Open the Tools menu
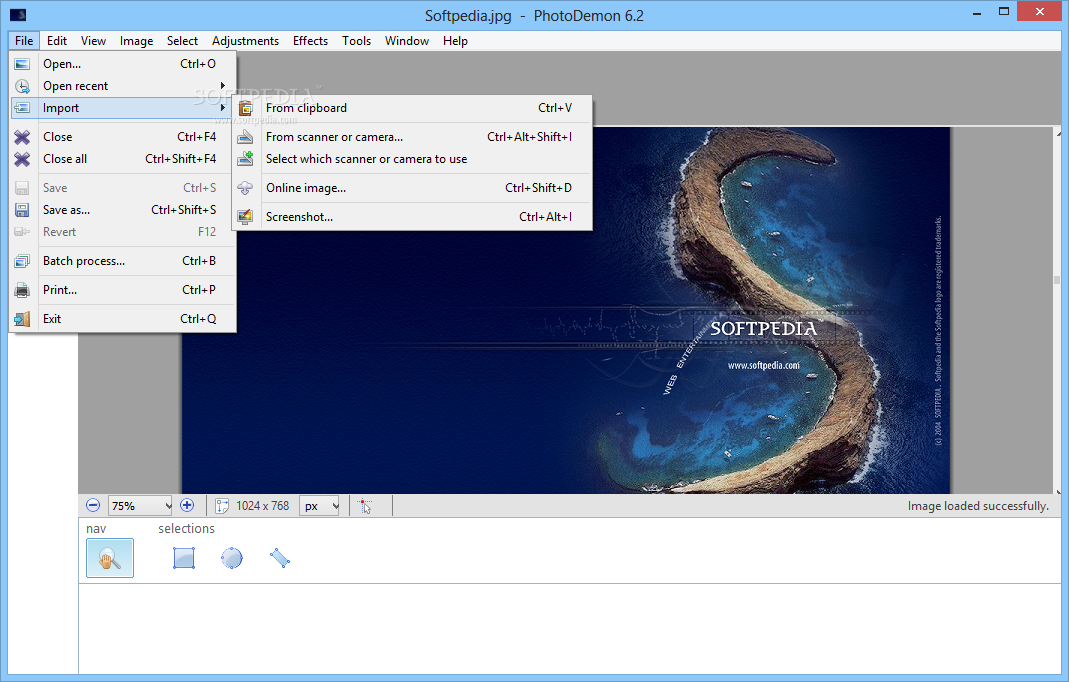Image resolution: width=1069 pixels, height=682 pixels. pyautogui.click(x=357, y=41)
